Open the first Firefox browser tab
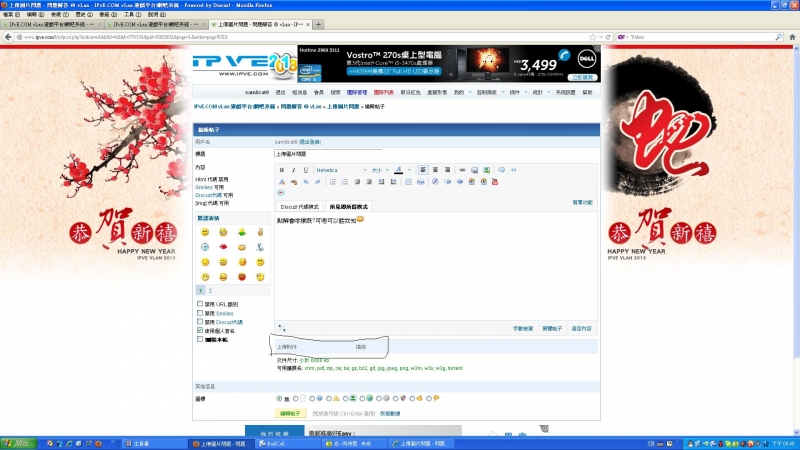The image size is (800, 450). (53, 24)
